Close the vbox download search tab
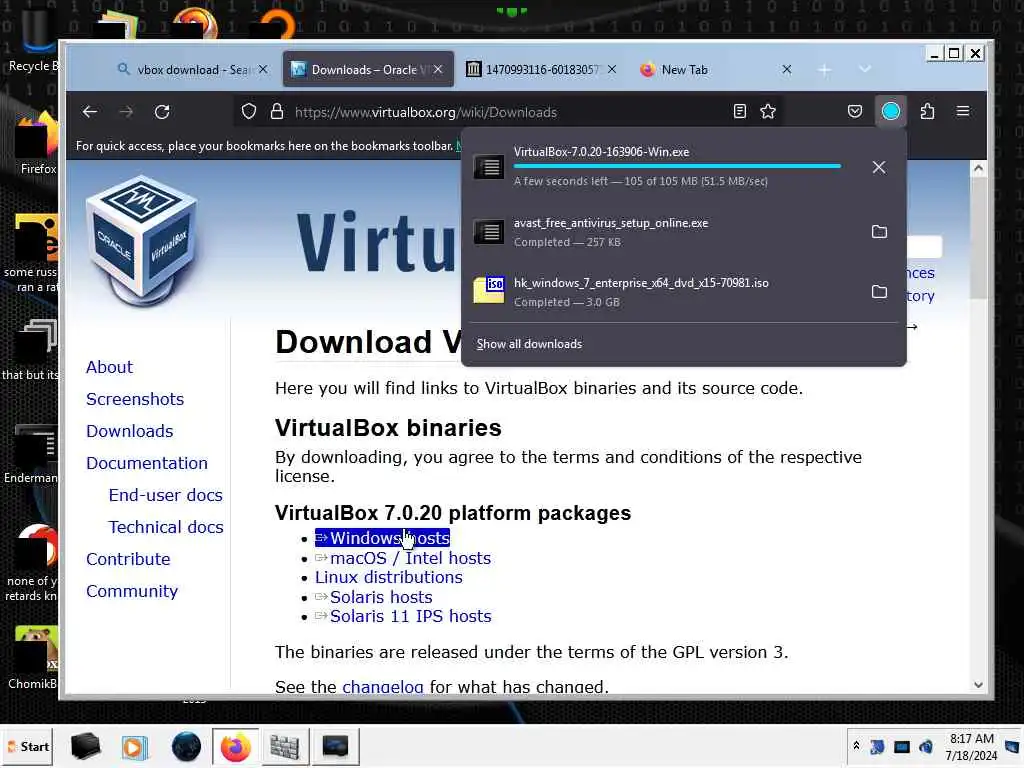This screenshot has width=1024, height=768. click(x=263, y=69)
